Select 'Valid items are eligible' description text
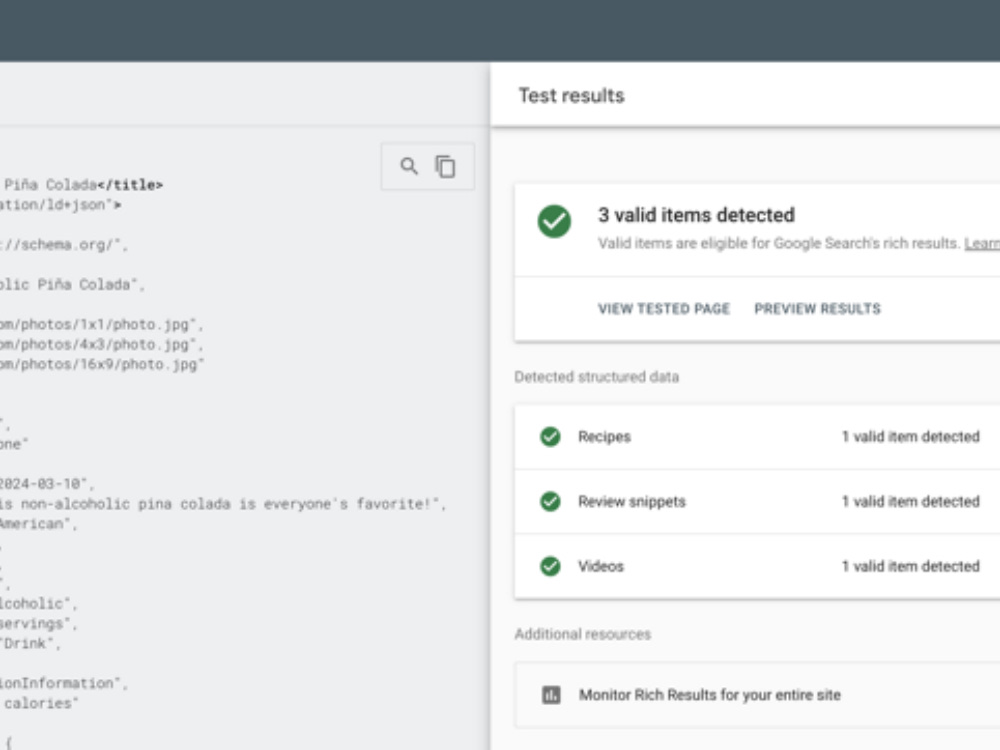Image resolution: width=1000 pixels, height=750 pixels. pos(779,244)
